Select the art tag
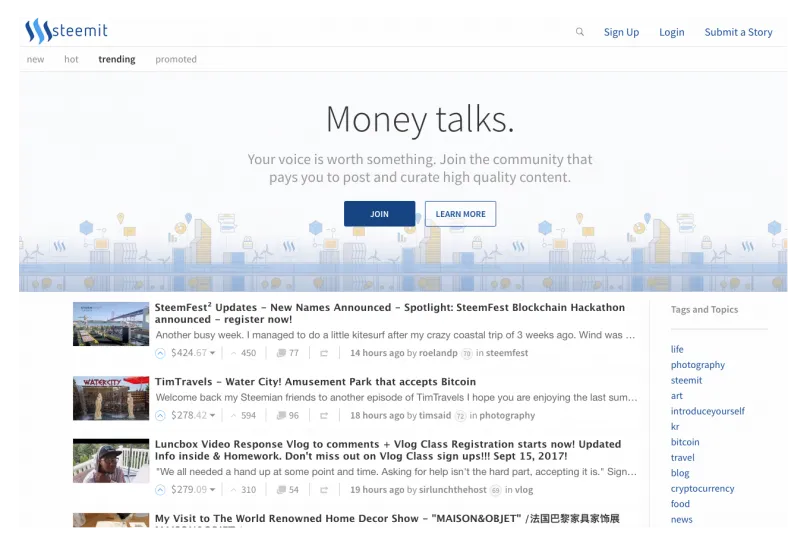This screenshot has width=810, height=544. coord(677,396)
